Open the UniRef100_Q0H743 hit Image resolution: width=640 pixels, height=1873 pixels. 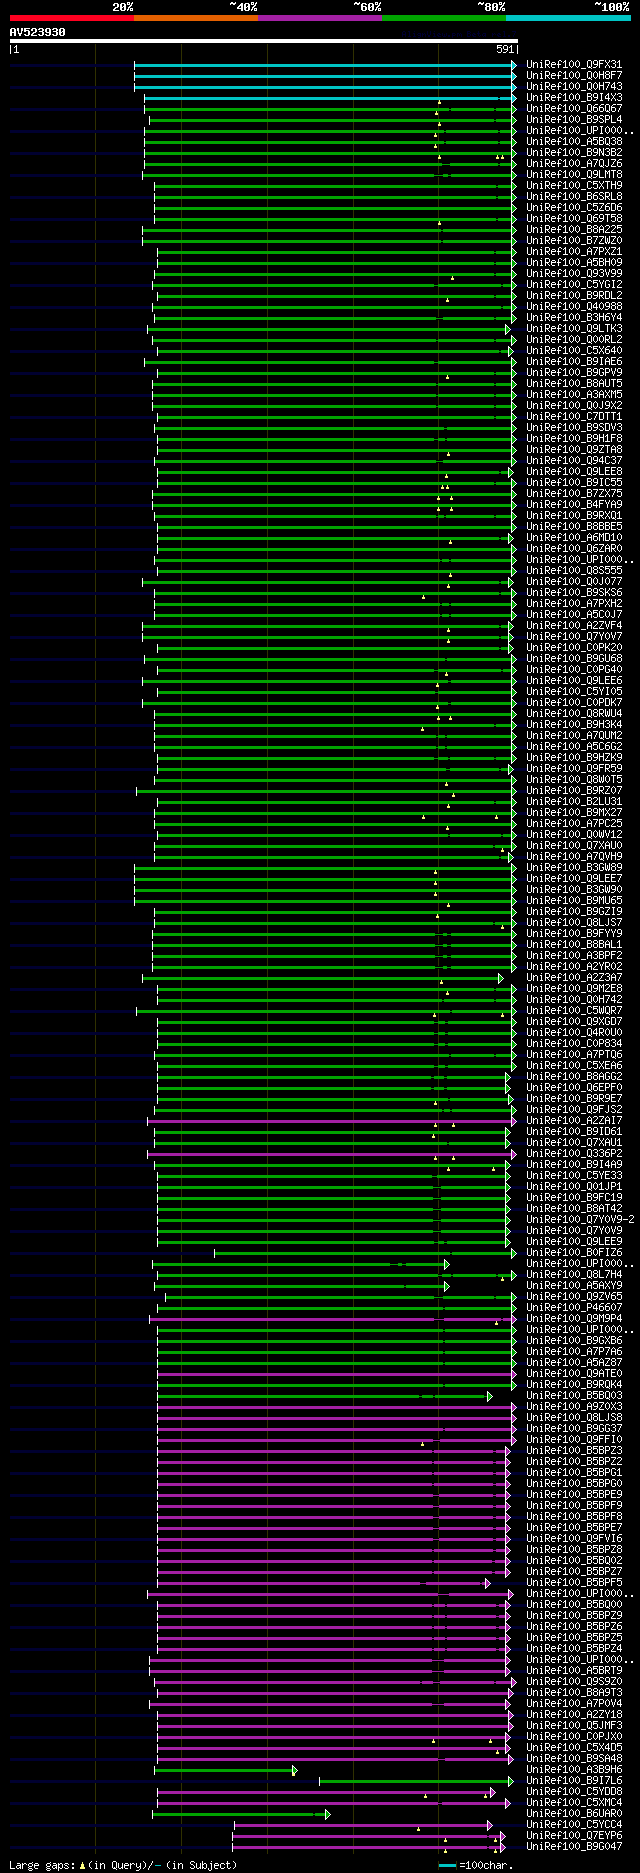[x=574, y=86]
